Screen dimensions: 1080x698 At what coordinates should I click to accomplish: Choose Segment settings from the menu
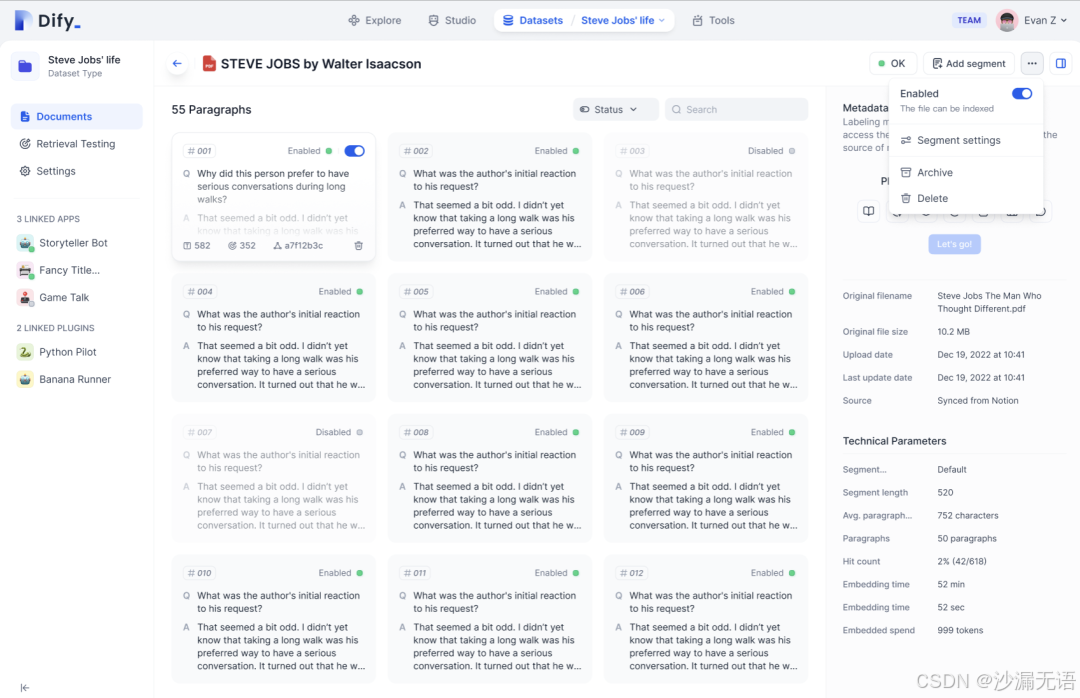coord(966,140)
